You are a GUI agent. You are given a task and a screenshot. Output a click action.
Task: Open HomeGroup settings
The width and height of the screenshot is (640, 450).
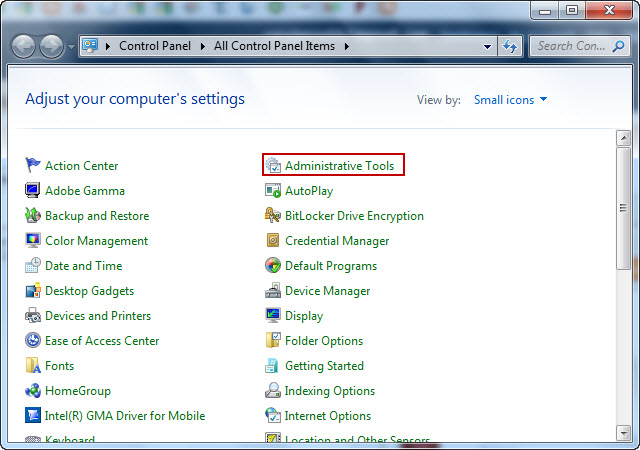(78, 391)
